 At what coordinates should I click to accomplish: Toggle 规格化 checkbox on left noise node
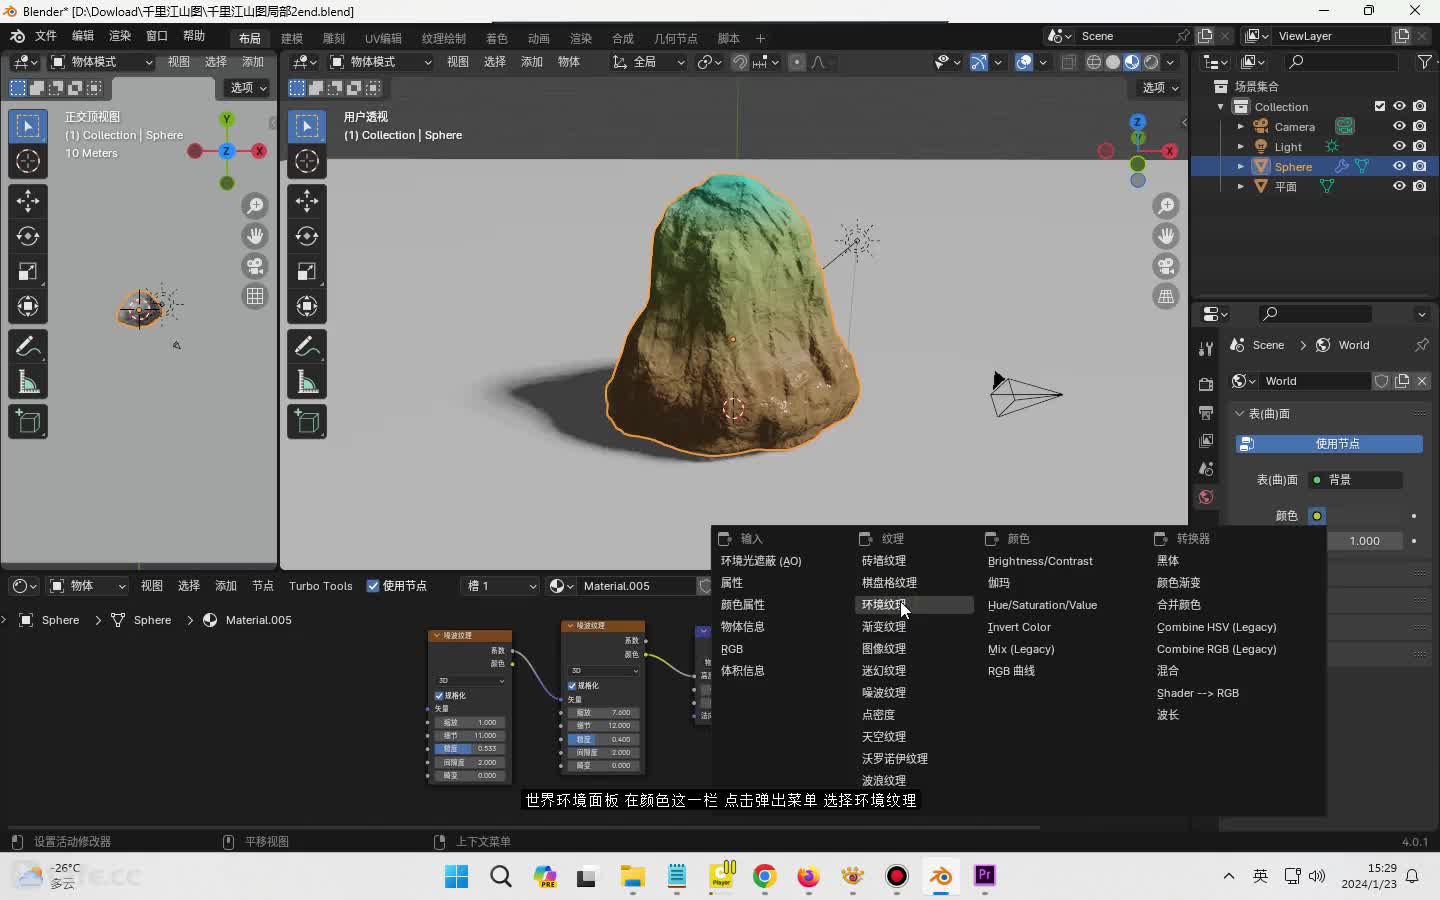(x=439, y=695)
